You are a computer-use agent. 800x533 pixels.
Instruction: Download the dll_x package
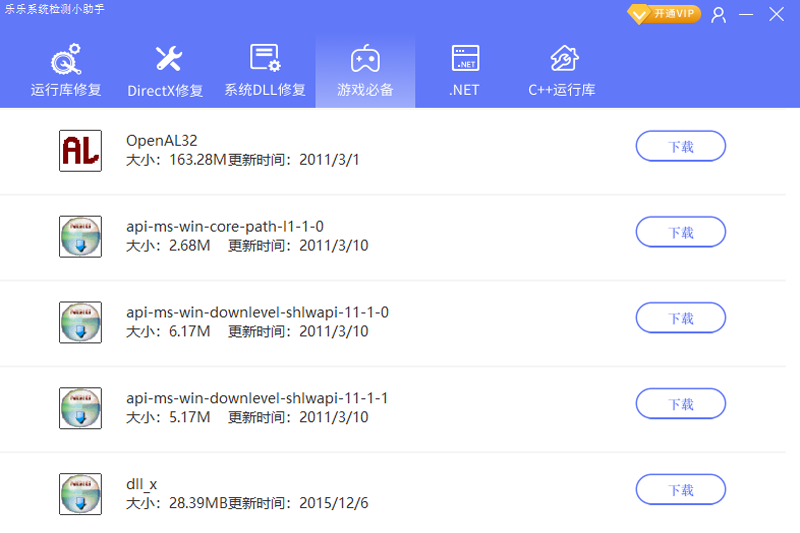point(681,489)
